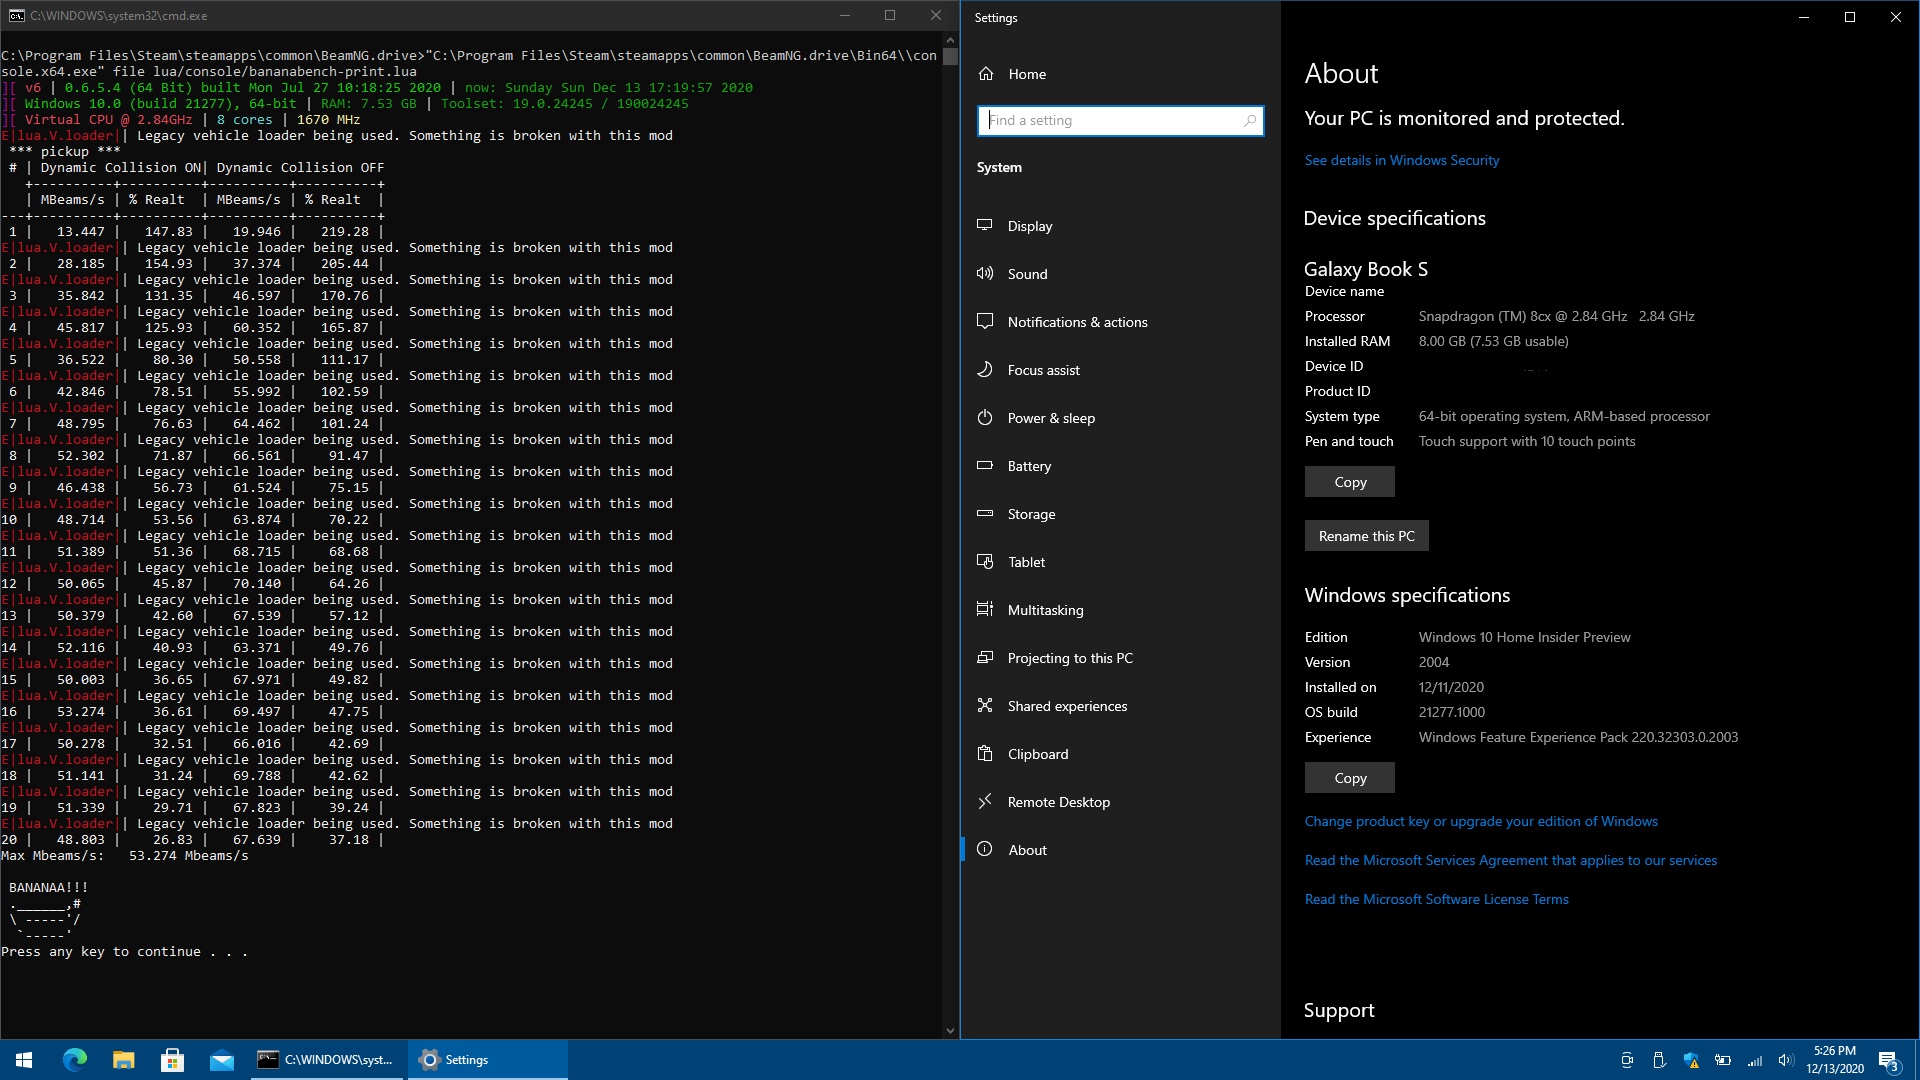This screenshot has height=1080, width=1920.
Task: Select Storage in the sidebar
Action: (1031, 514)
